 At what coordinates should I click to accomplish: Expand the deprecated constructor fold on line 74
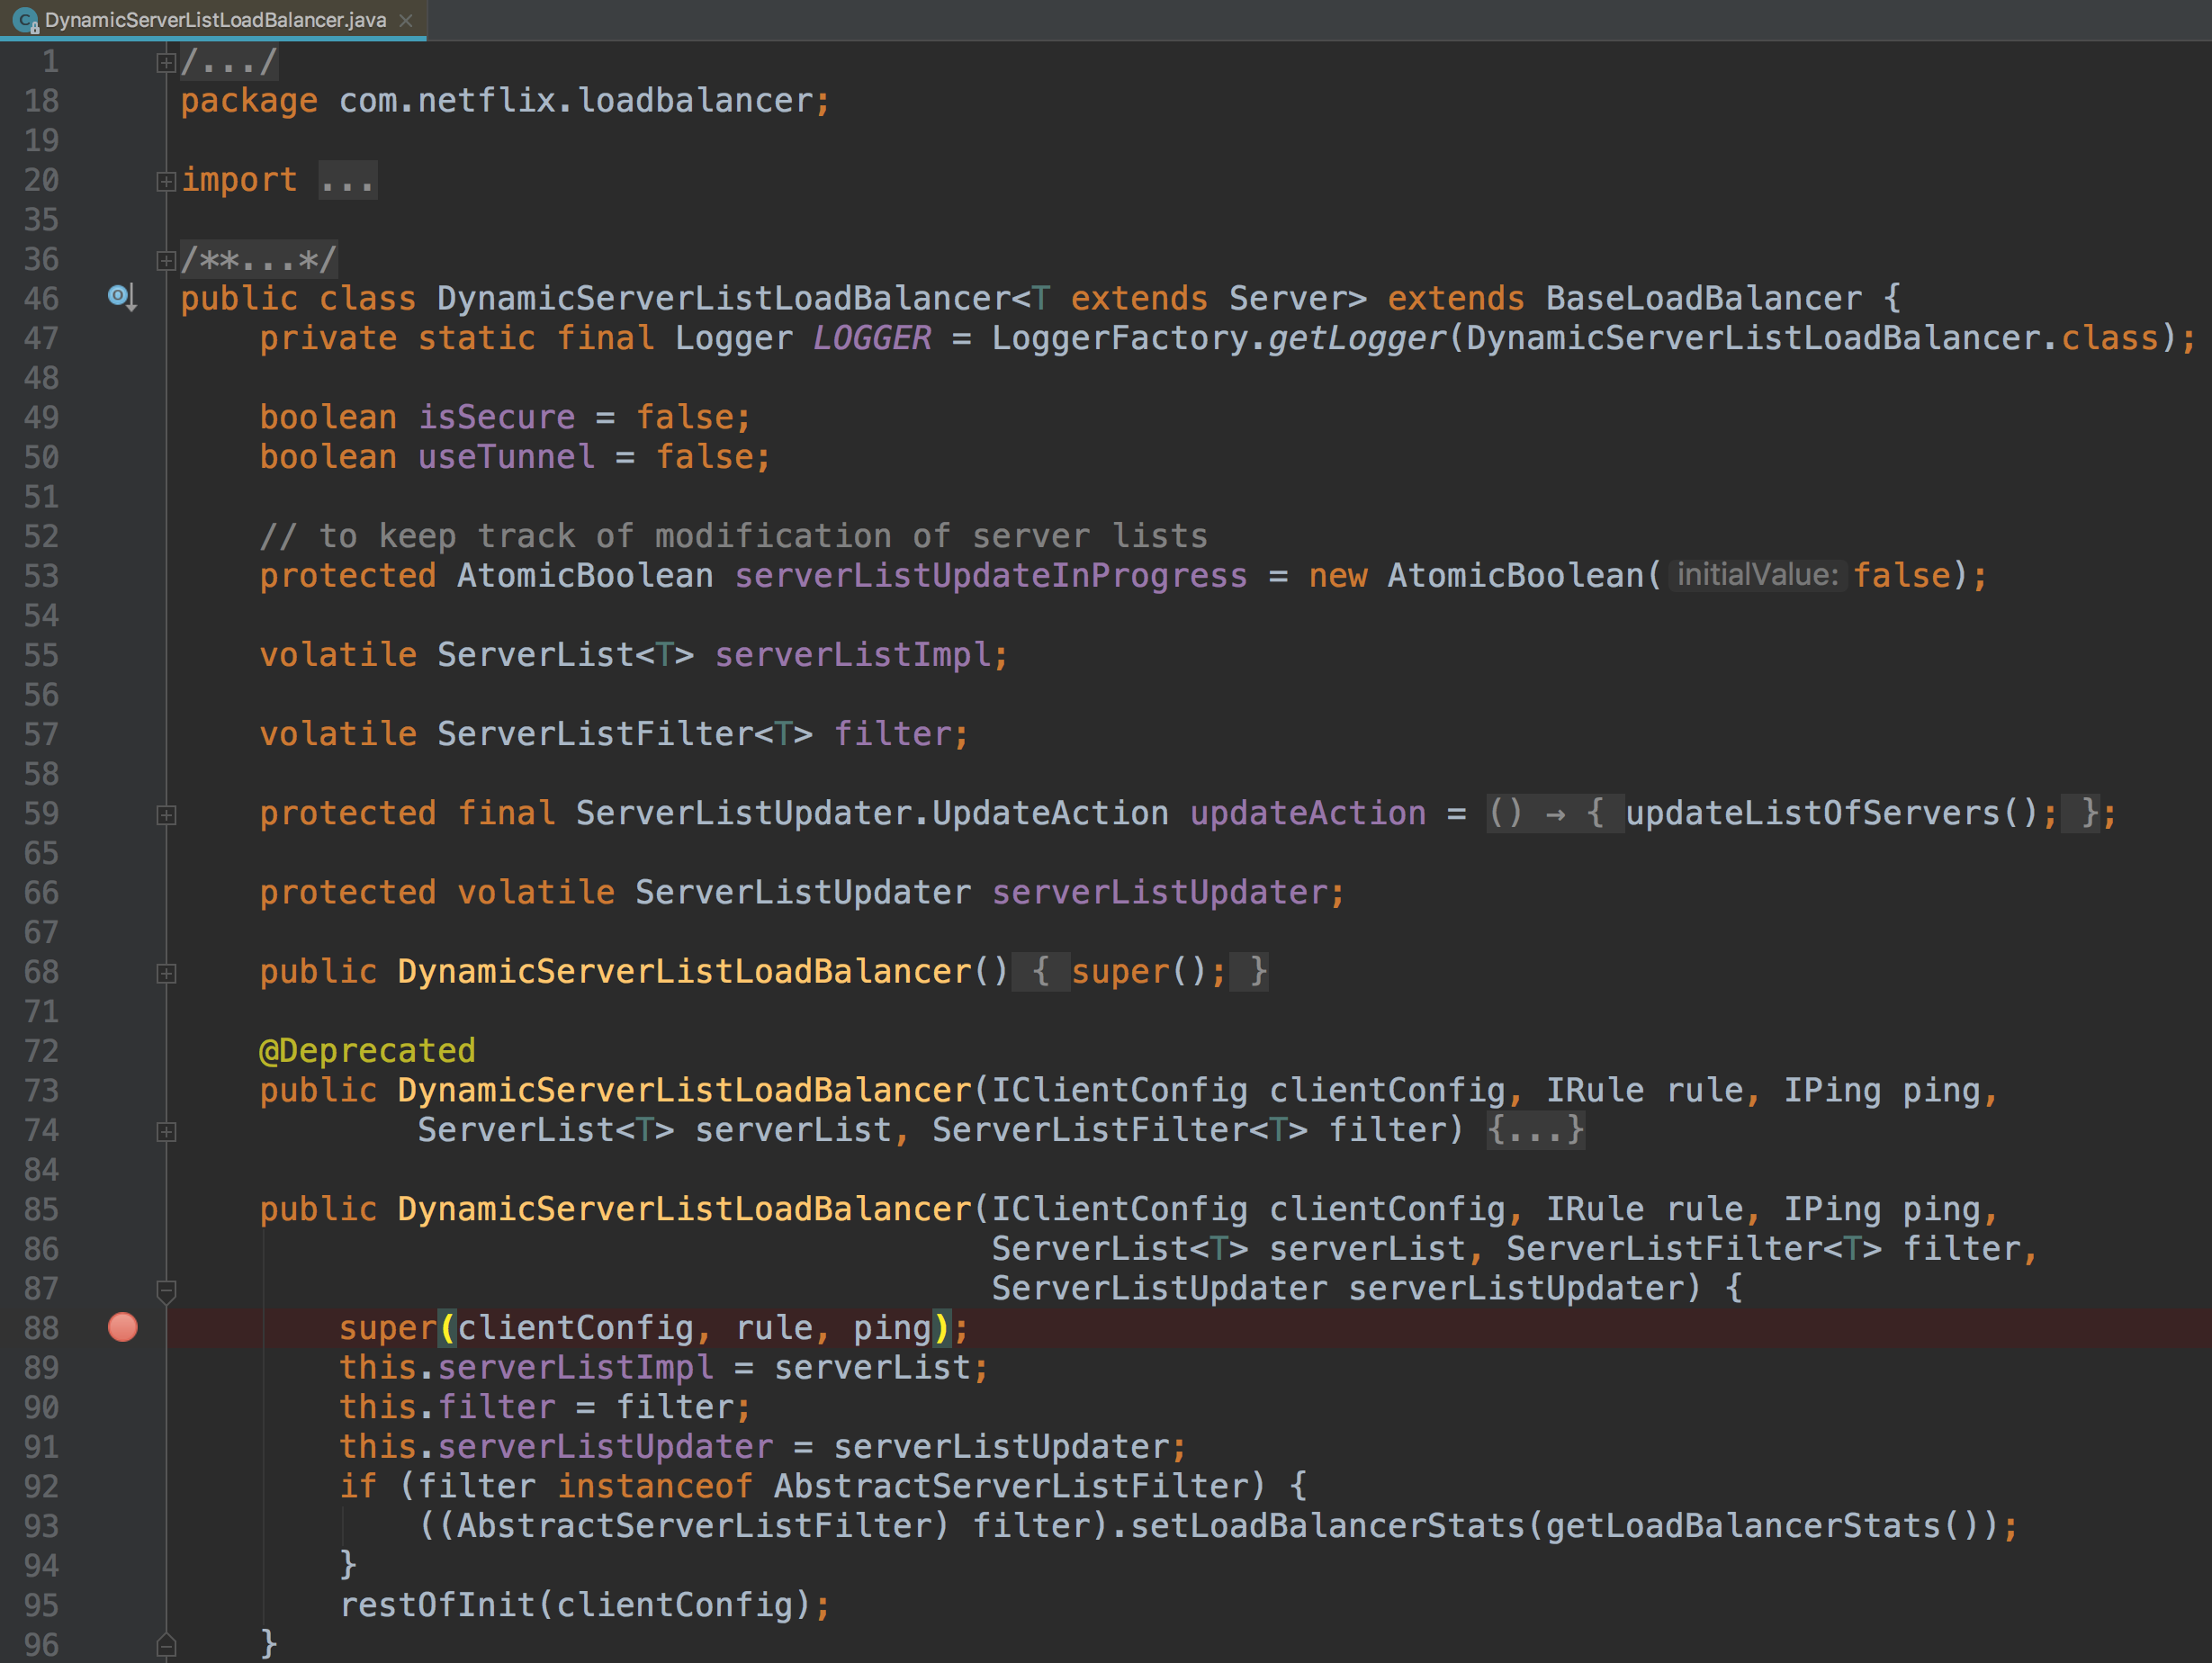(x=166, y=1131)
